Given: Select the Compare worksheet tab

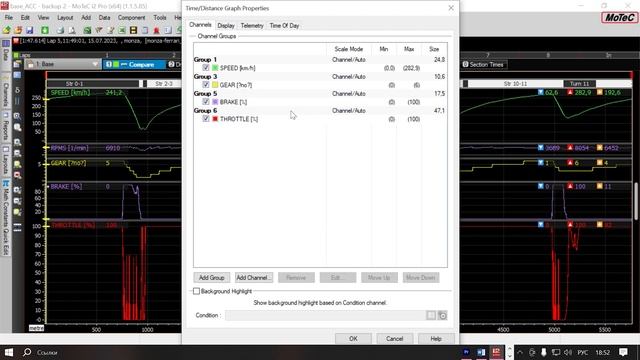Looking at the screenshot, I should click(x=134, y=64).
